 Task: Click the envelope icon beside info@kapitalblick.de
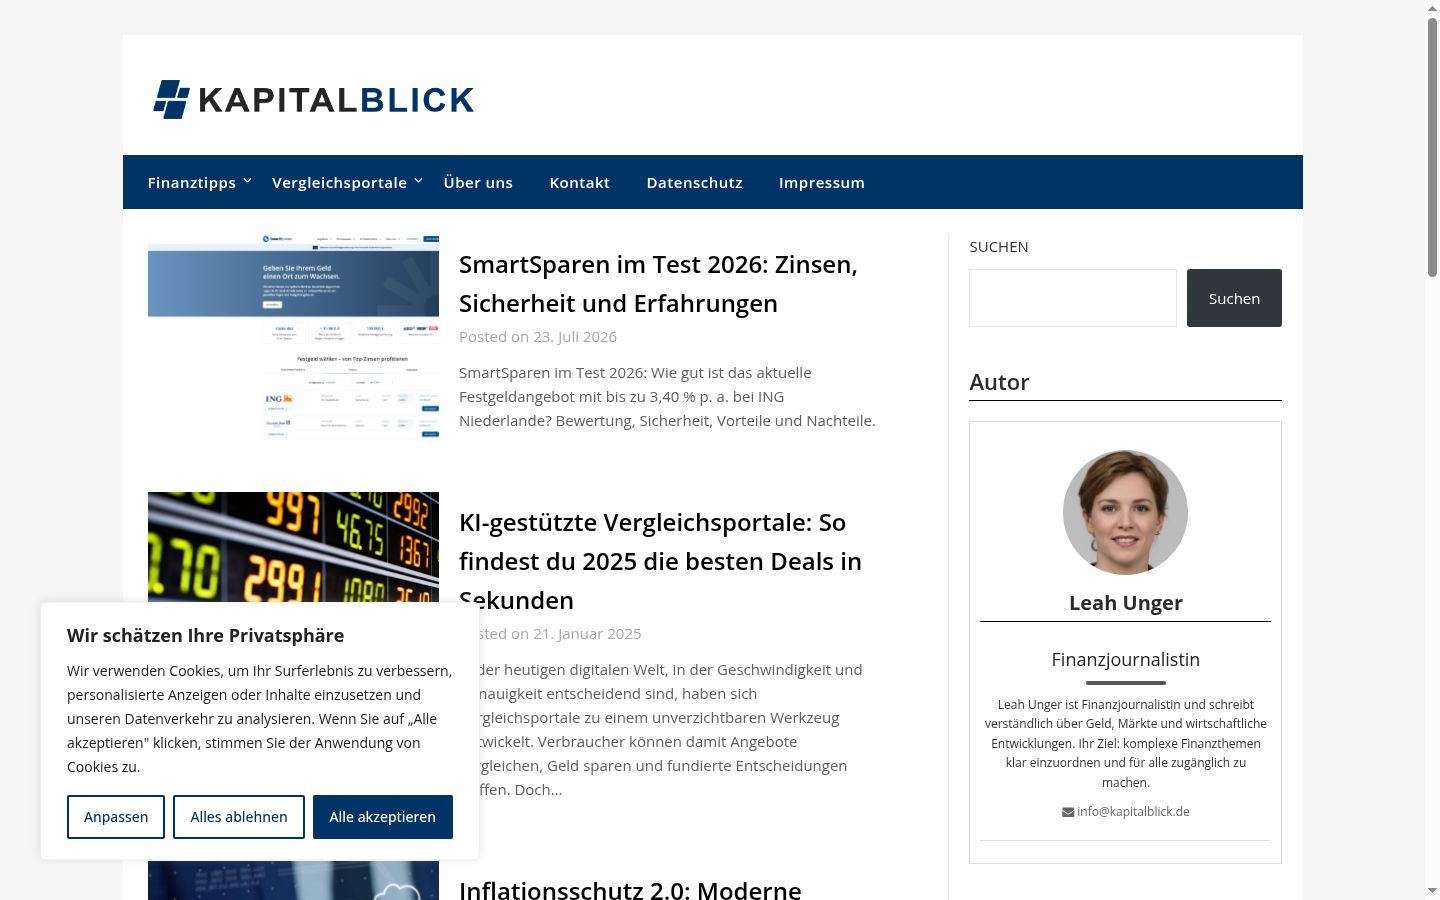point(1068,812)
